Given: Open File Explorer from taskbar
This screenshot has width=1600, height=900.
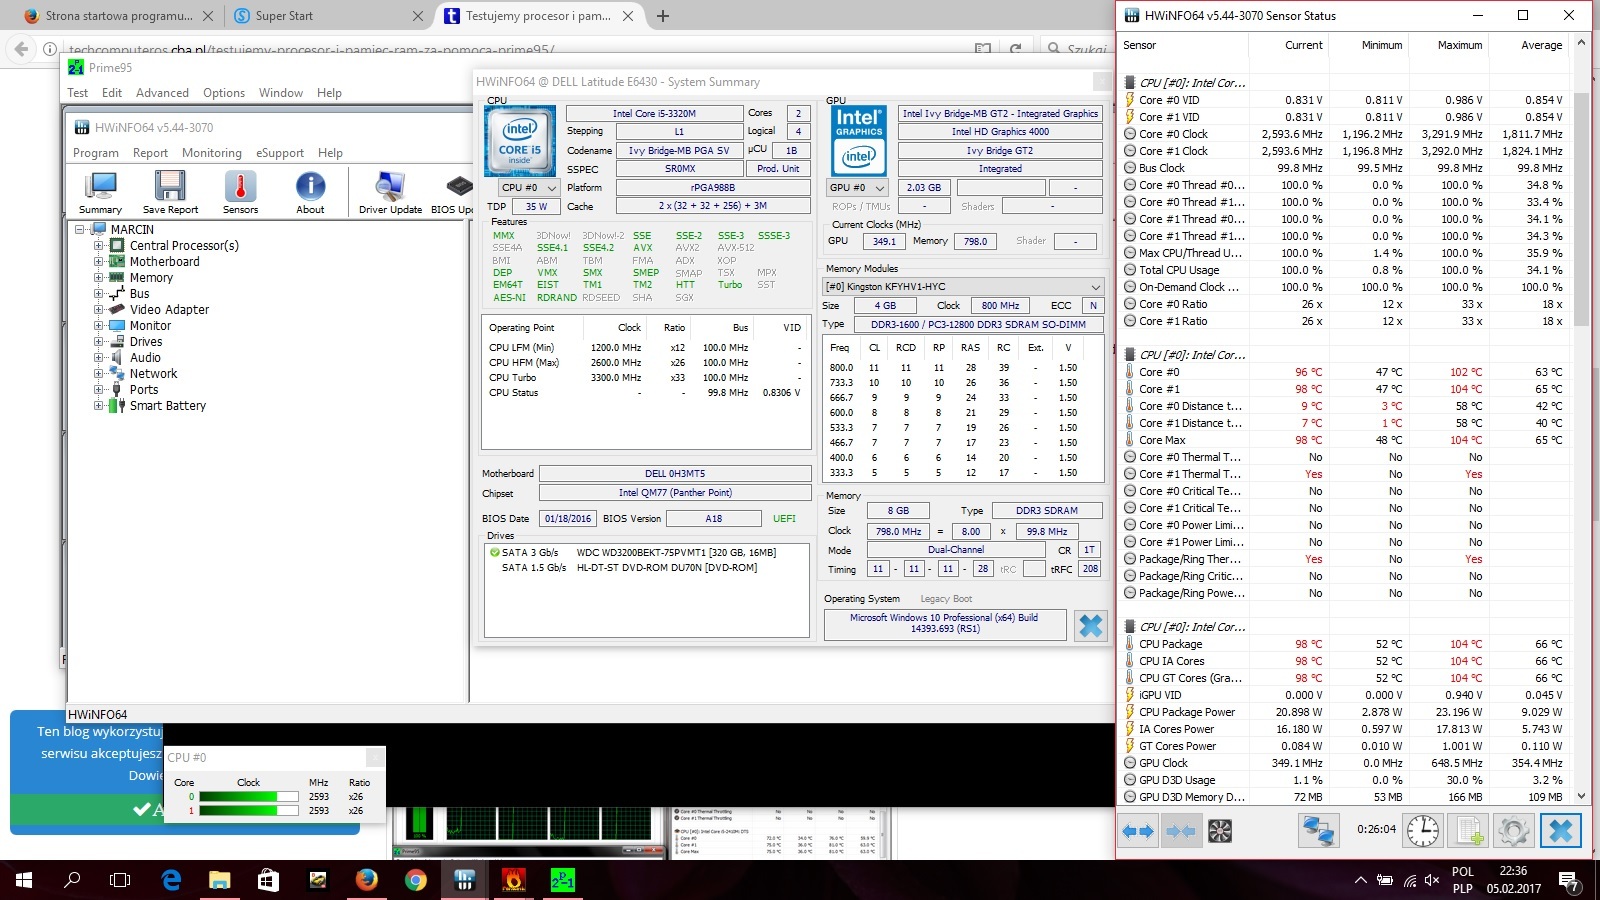Looking at the screenshot, I should (219, 880).
